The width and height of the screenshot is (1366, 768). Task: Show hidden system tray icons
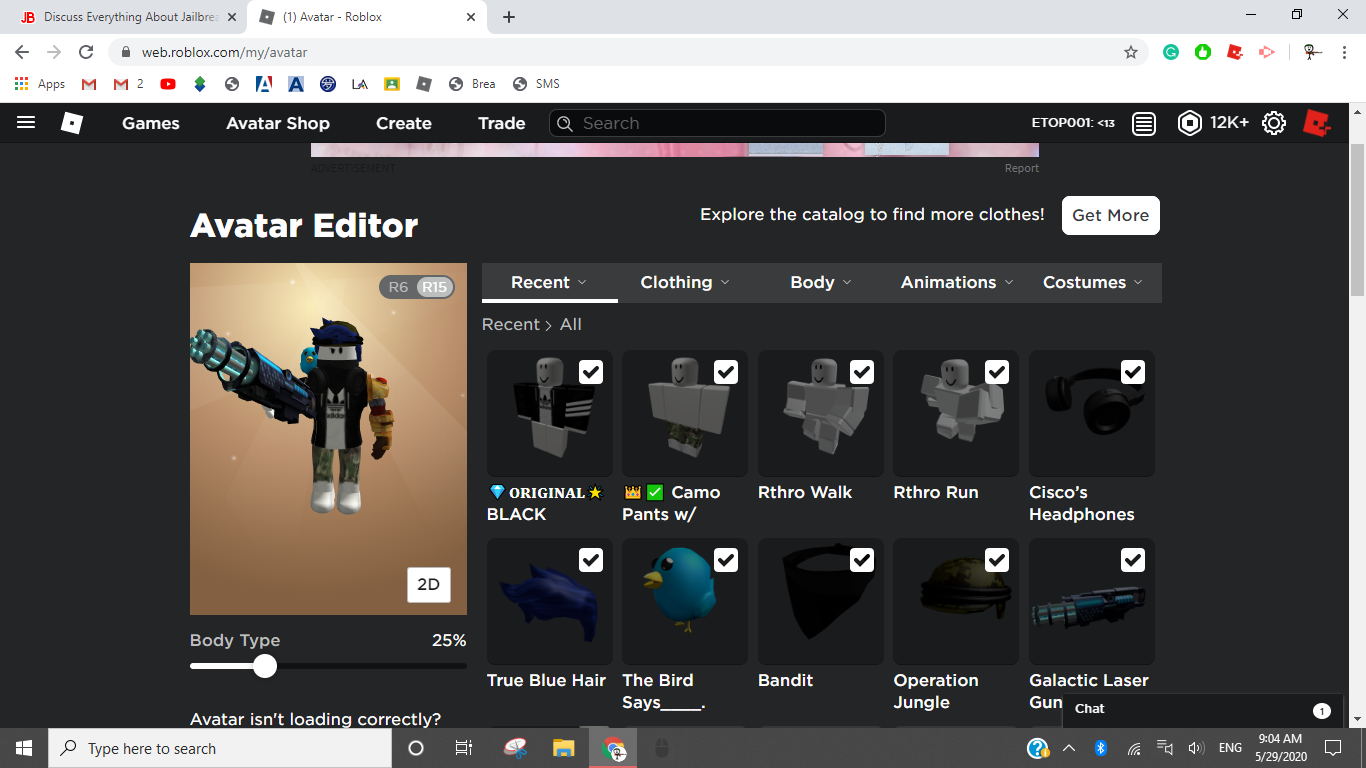click(x=1069, y=748)
